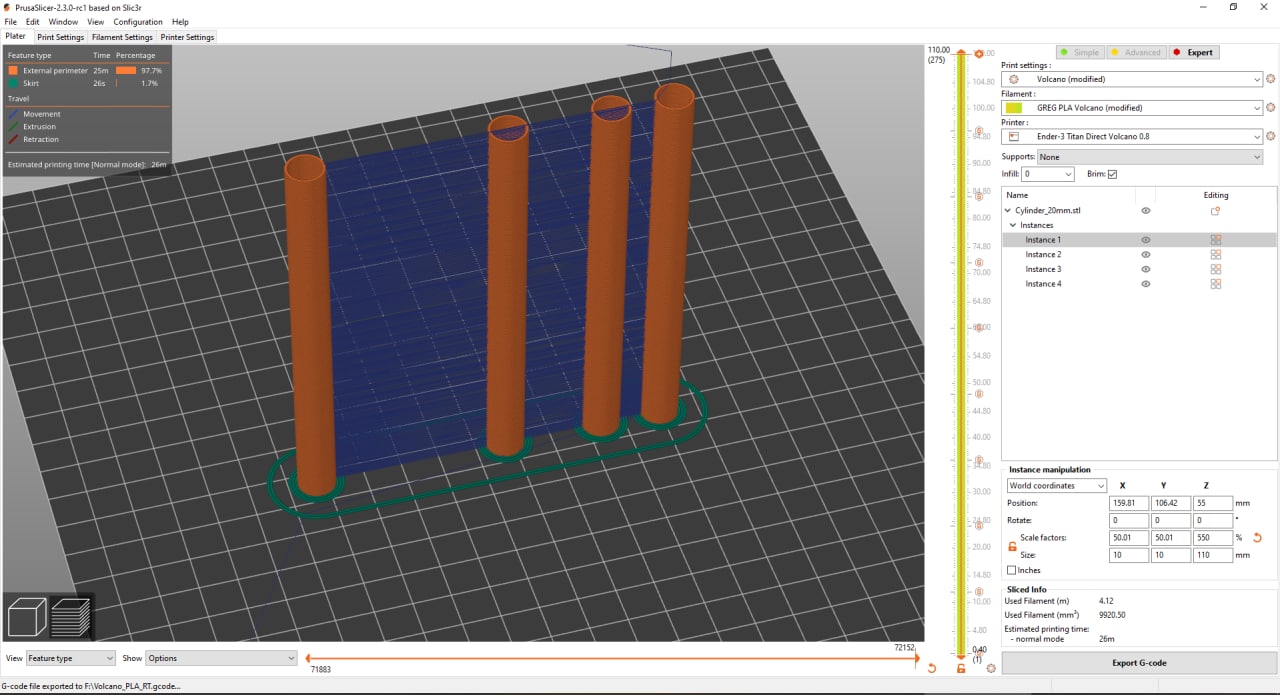The width and height of the screenshot is (1280, 695).
Task: Reset vertical layer slider with undo icon
Action: 932,668
